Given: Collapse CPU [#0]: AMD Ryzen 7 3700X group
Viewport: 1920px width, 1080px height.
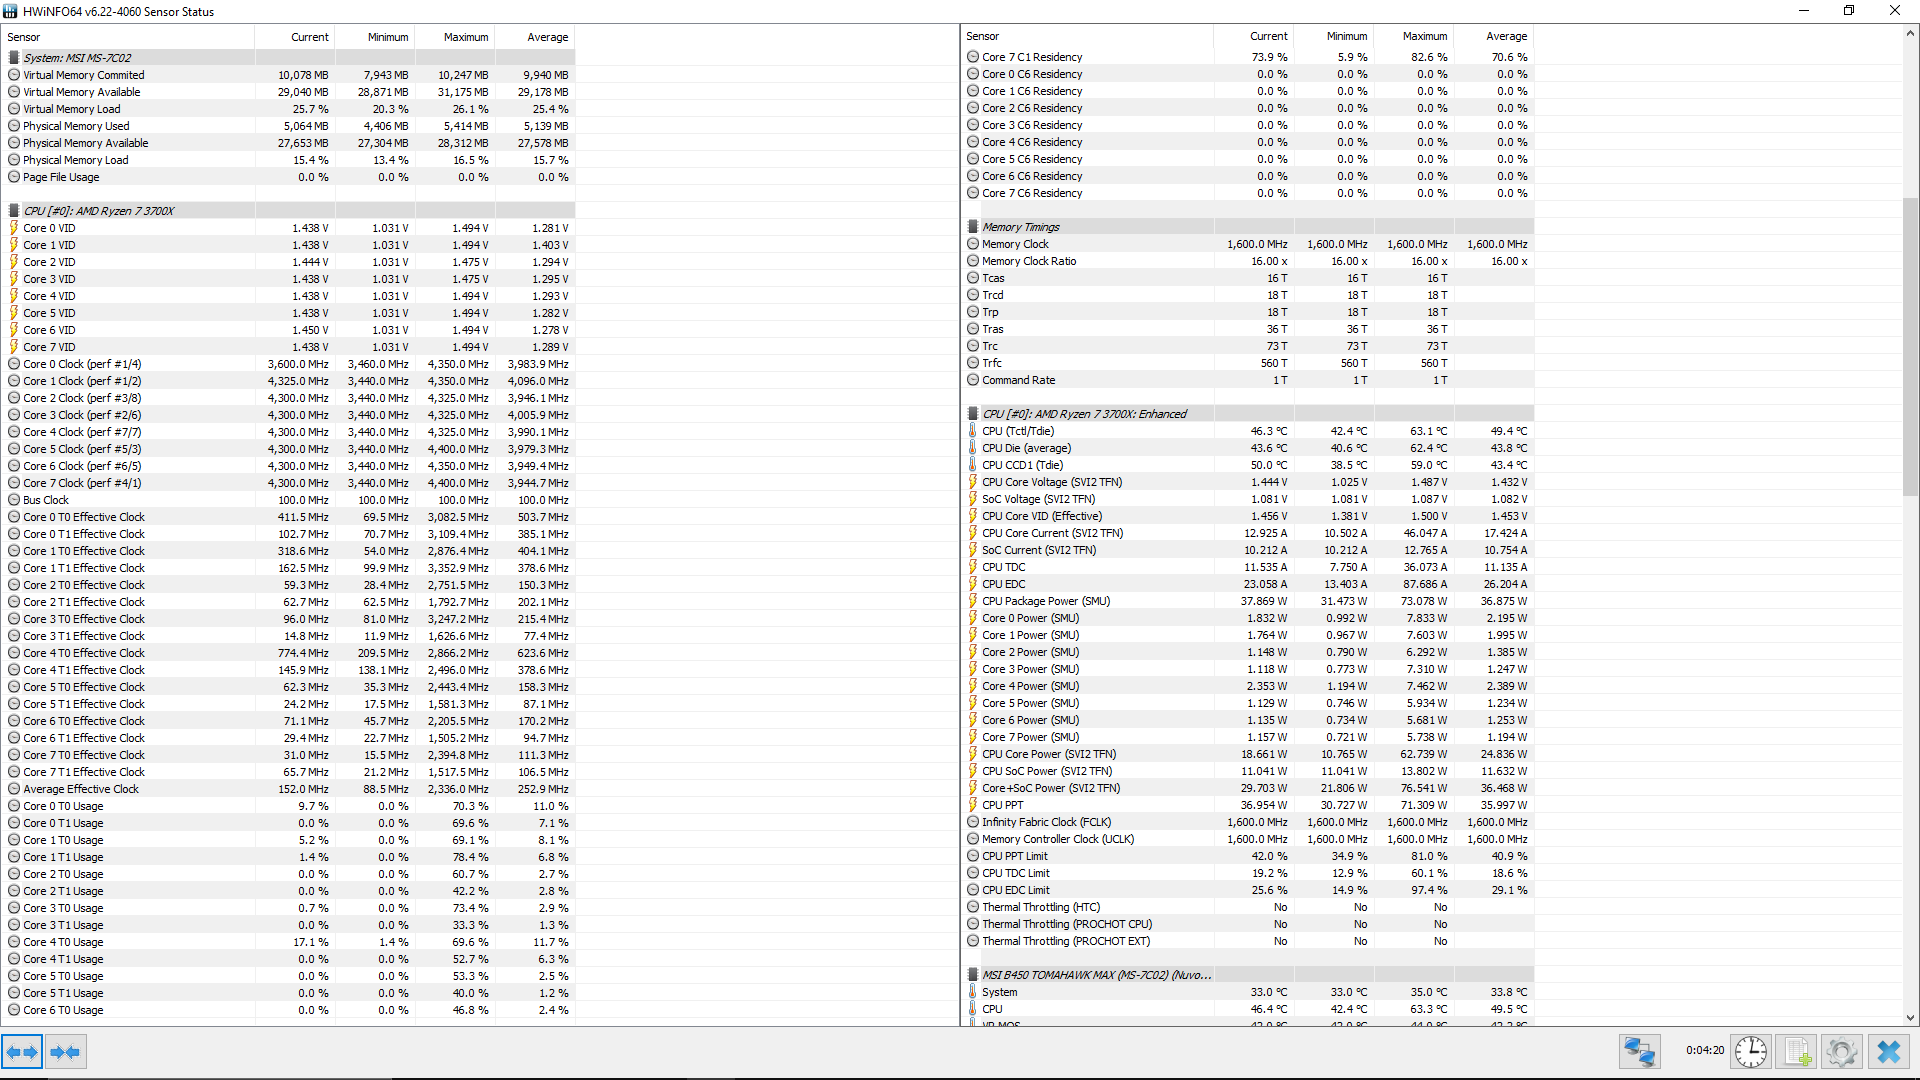Looking at the screenshot, I should [98, 211].
